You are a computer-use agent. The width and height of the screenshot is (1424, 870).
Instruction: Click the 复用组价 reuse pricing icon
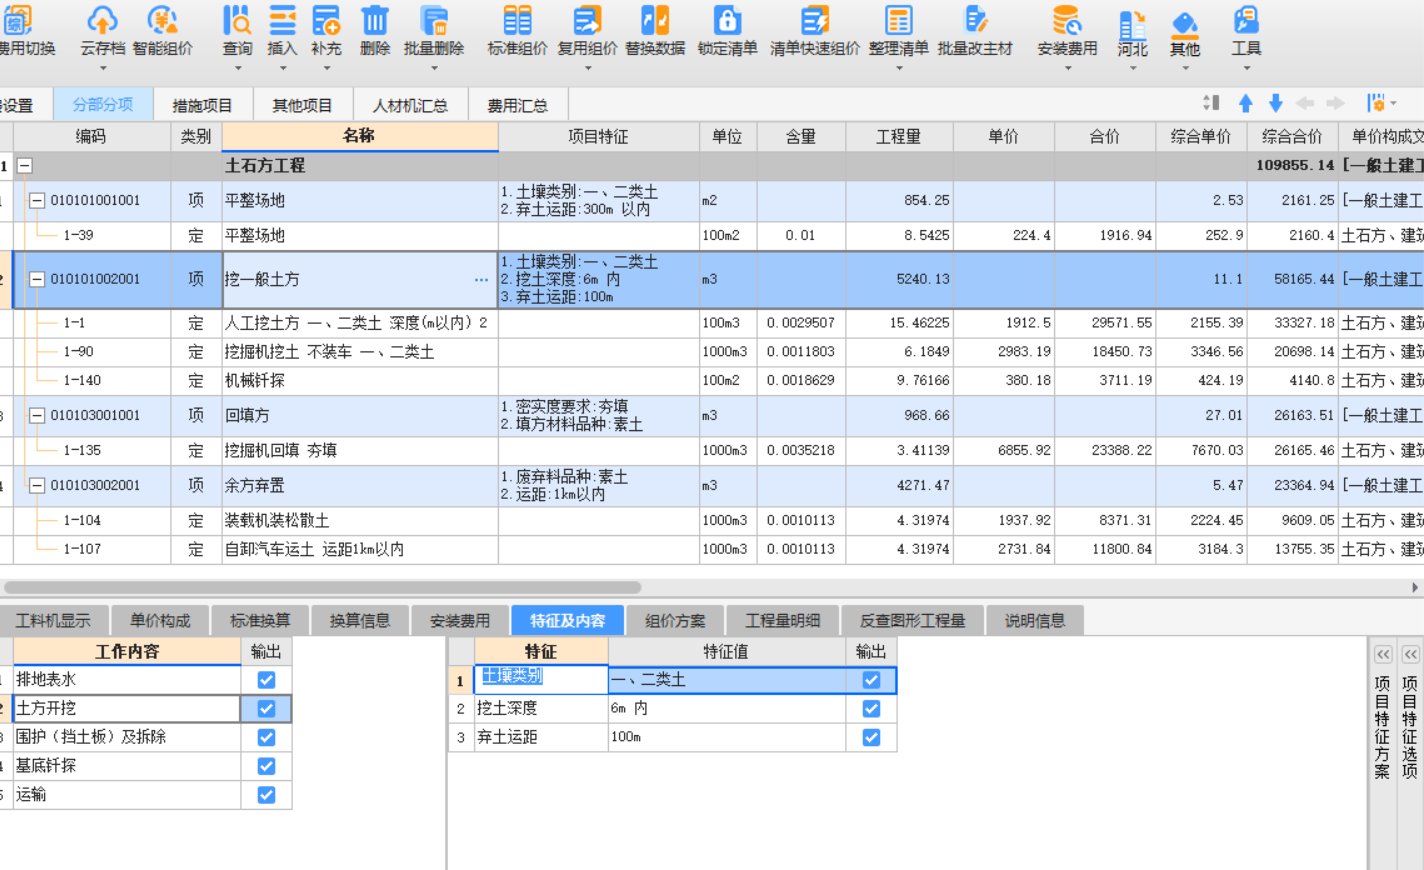click(x=587, y=20)
